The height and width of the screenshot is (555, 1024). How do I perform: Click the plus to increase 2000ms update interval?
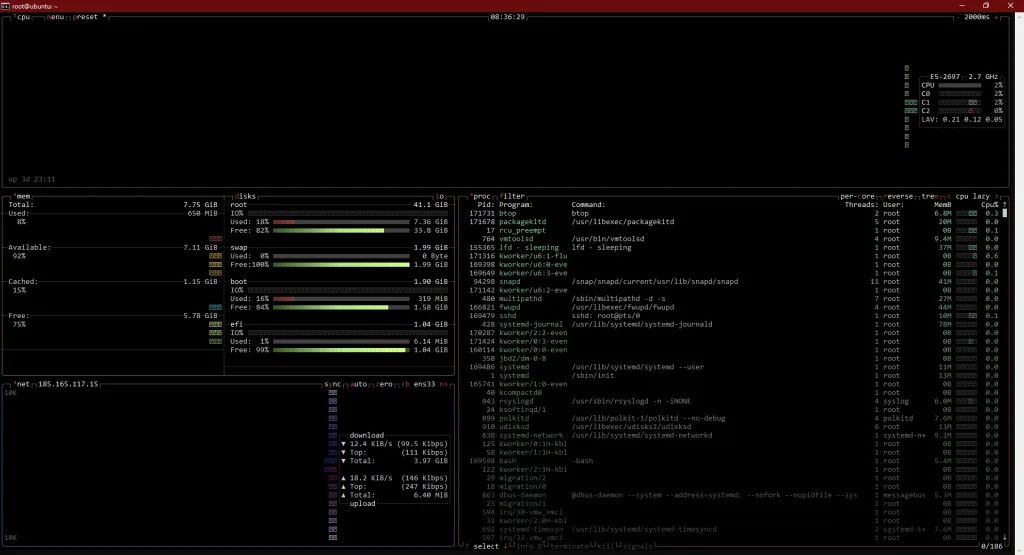click(997, 17)
